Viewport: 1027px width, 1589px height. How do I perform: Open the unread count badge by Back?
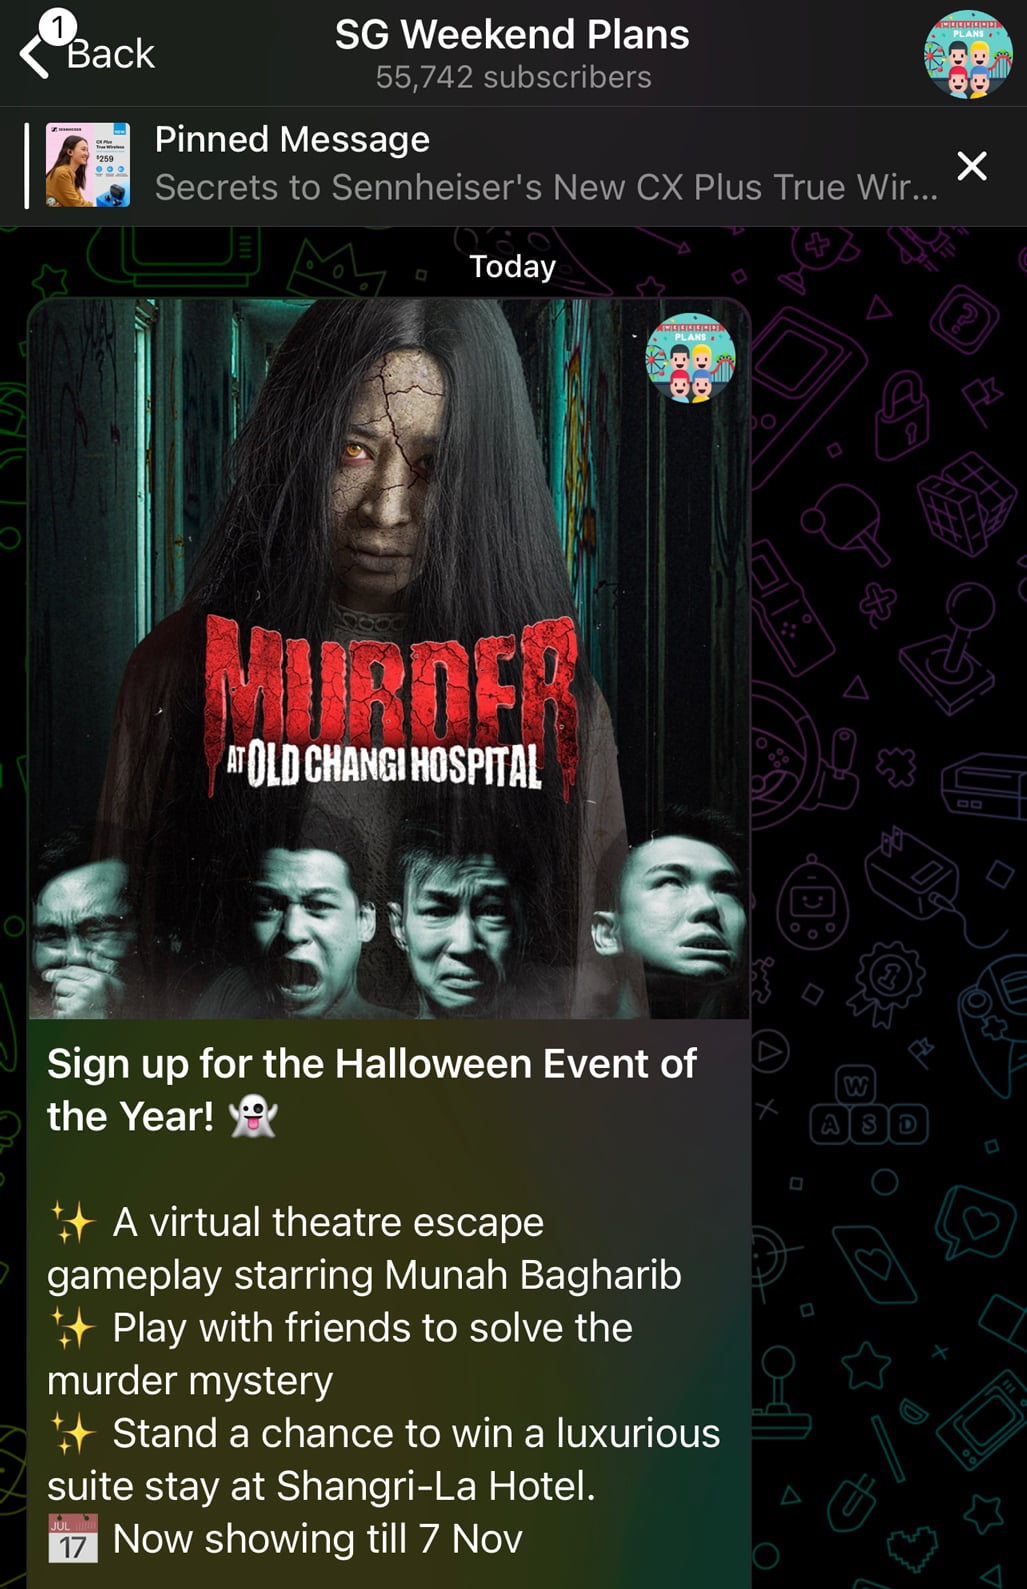click(59, 26)
